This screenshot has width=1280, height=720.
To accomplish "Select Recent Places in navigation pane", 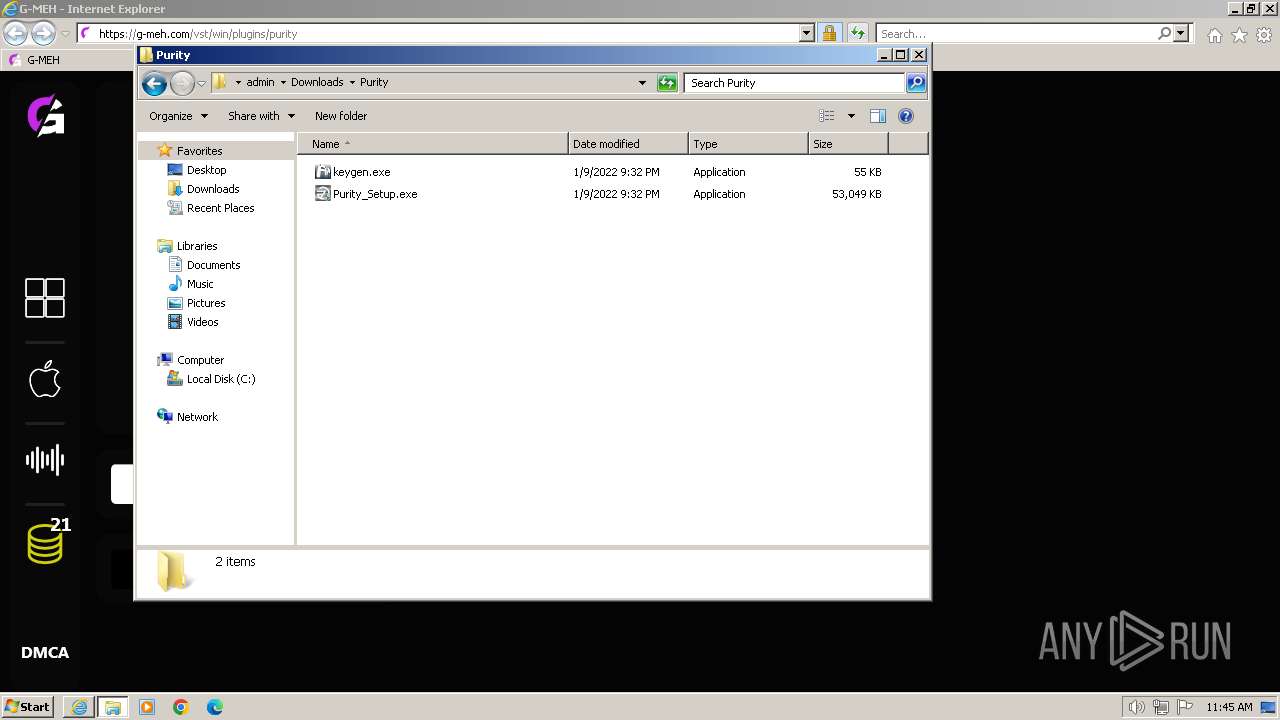I will point(220,208).
